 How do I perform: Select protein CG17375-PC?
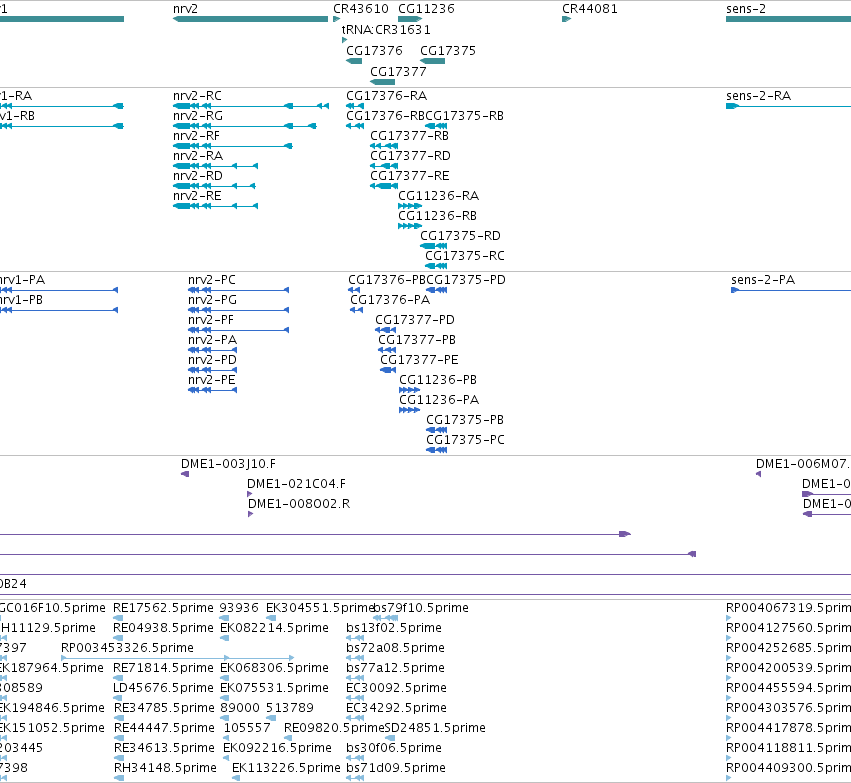pos(465,441)
